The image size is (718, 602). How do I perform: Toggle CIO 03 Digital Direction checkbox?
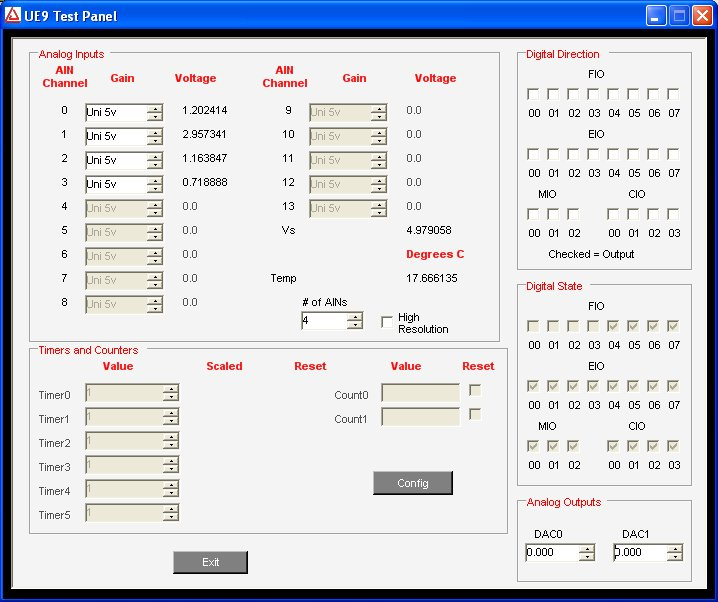point(673,214)
